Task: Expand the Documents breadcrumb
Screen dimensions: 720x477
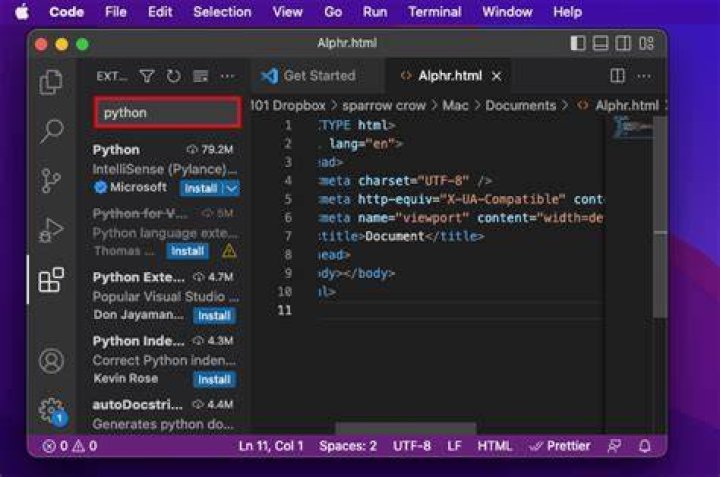Action: (x=521, y=106)
